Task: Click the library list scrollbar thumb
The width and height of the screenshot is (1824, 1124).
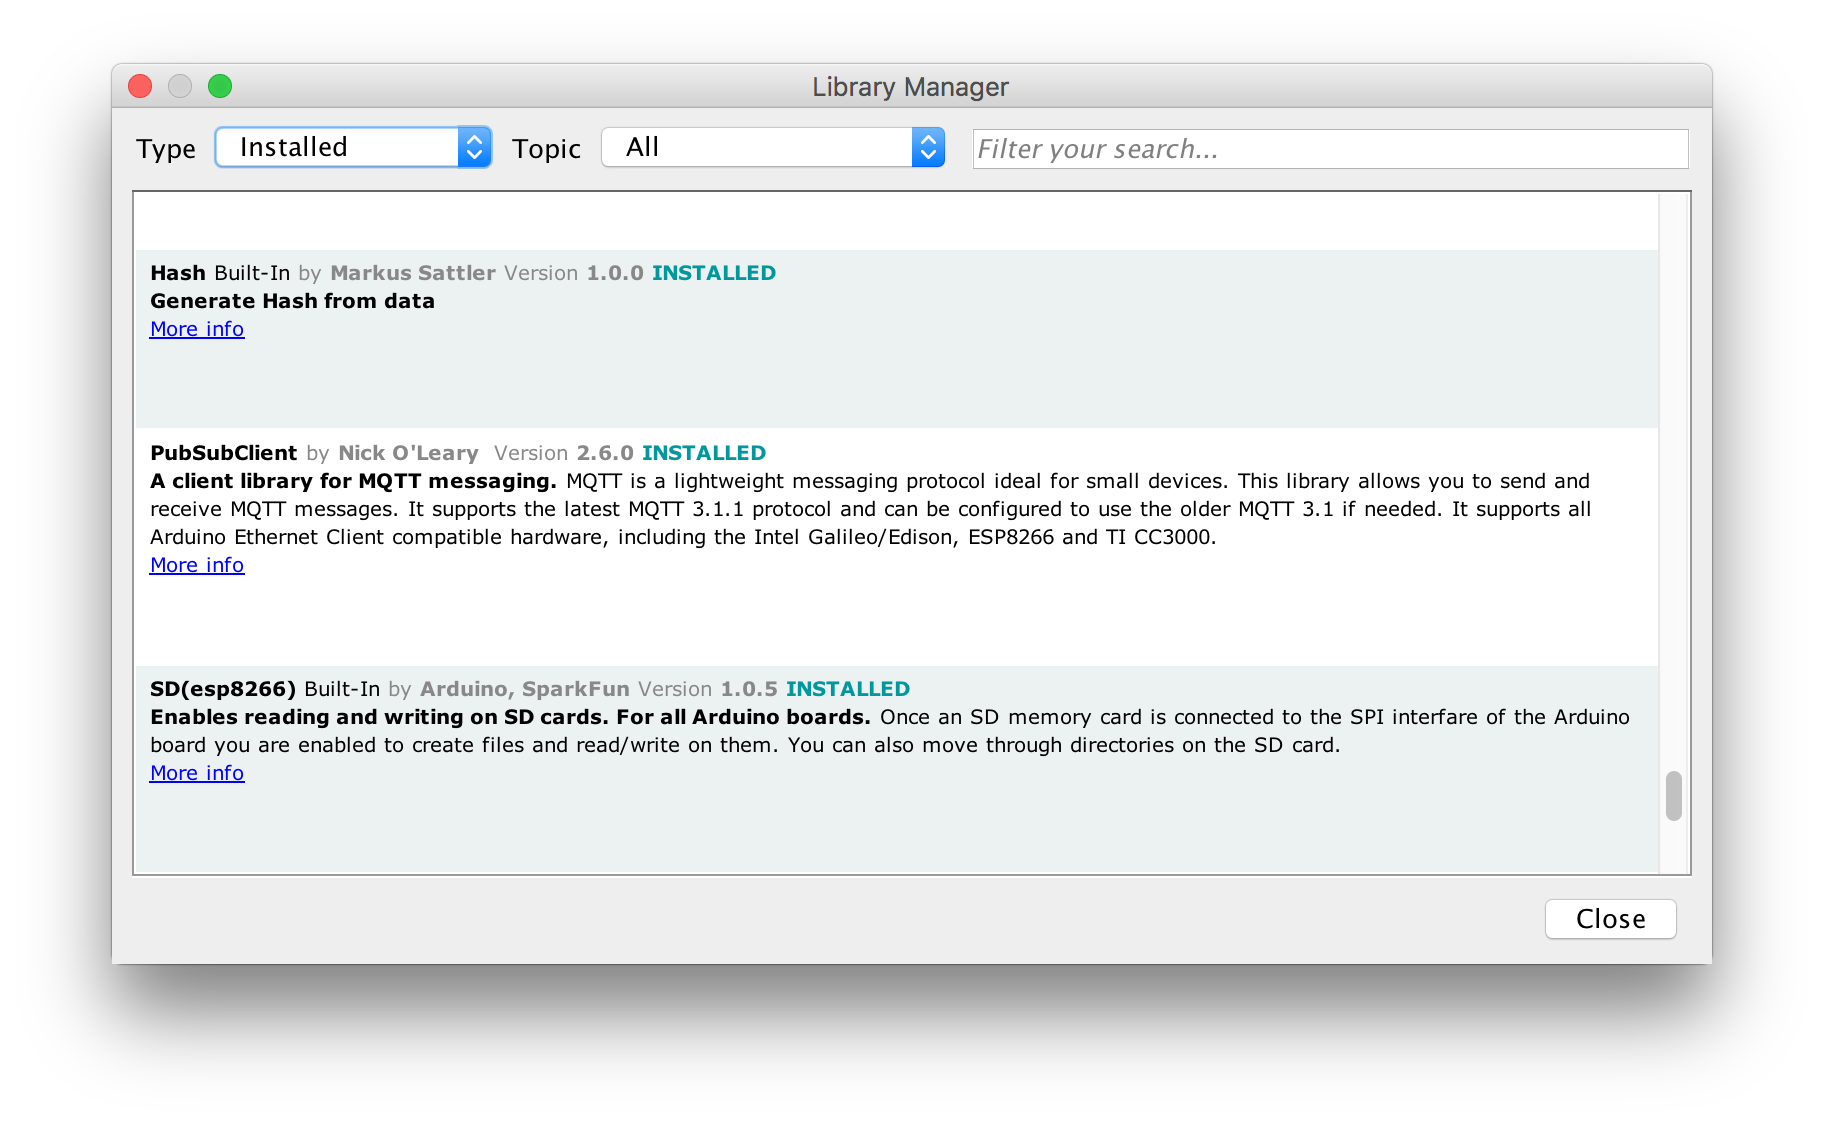Action: tap(1673, 796)
